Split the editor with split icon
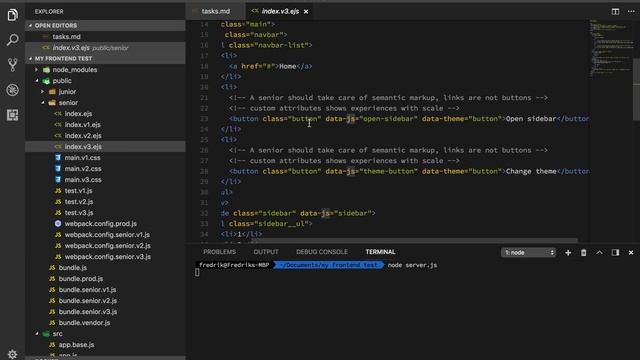Image resolution: width=640 pixels, height=360 pixels. pos(615,11)
